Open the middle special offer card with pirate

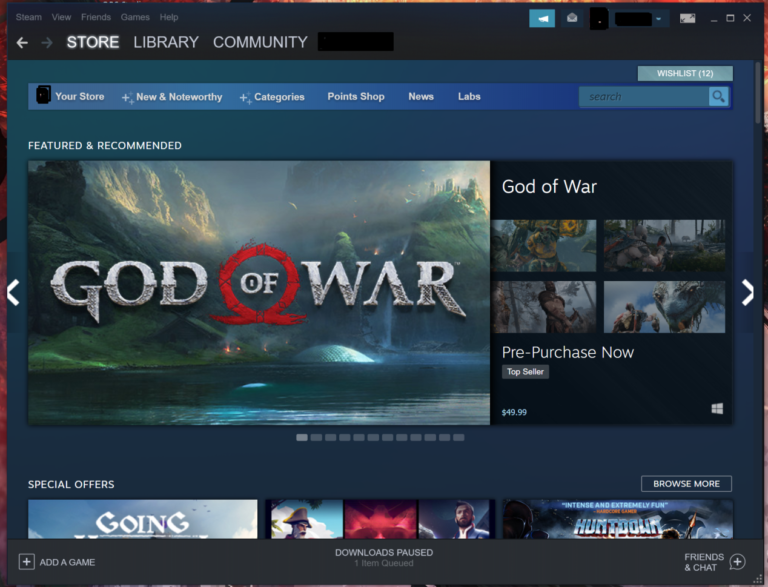[x=380, y=519]
